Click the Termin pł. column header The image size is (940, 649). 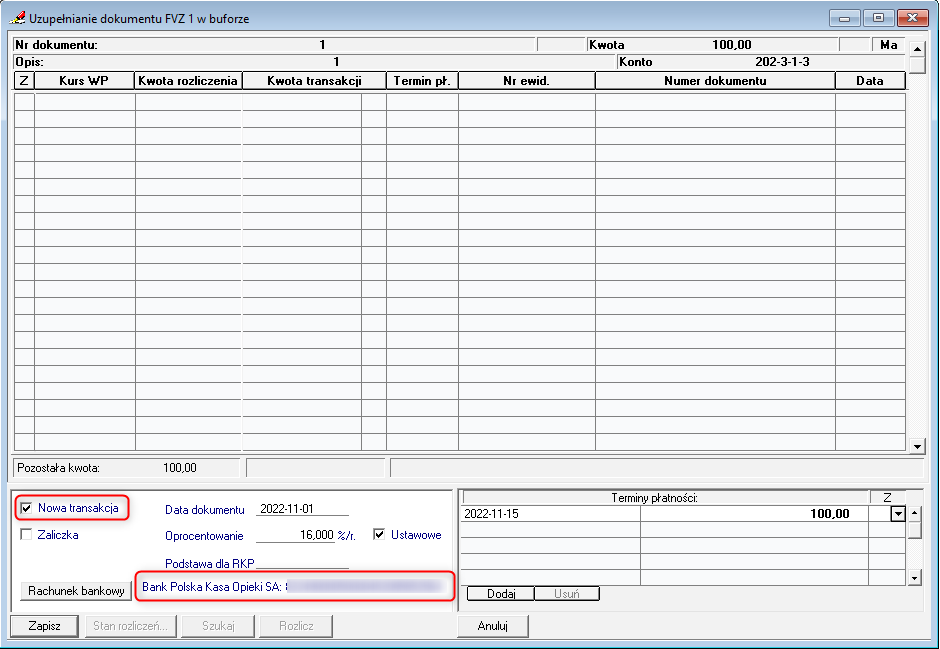pyautogui.click(x=422, y=81)
